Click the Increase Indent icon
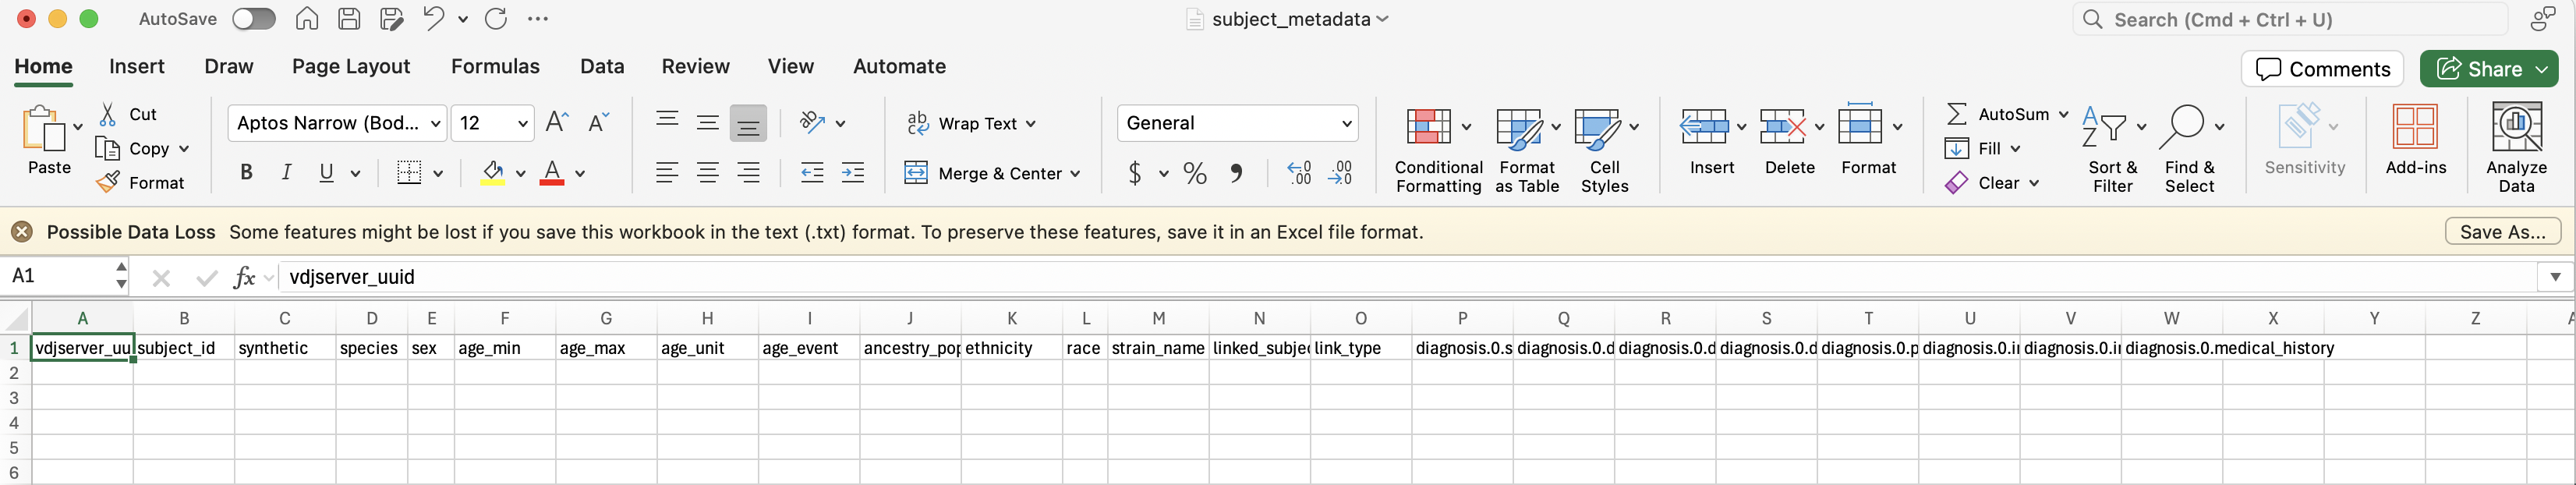Screen dimensions: 2576x485 [853, 172]
